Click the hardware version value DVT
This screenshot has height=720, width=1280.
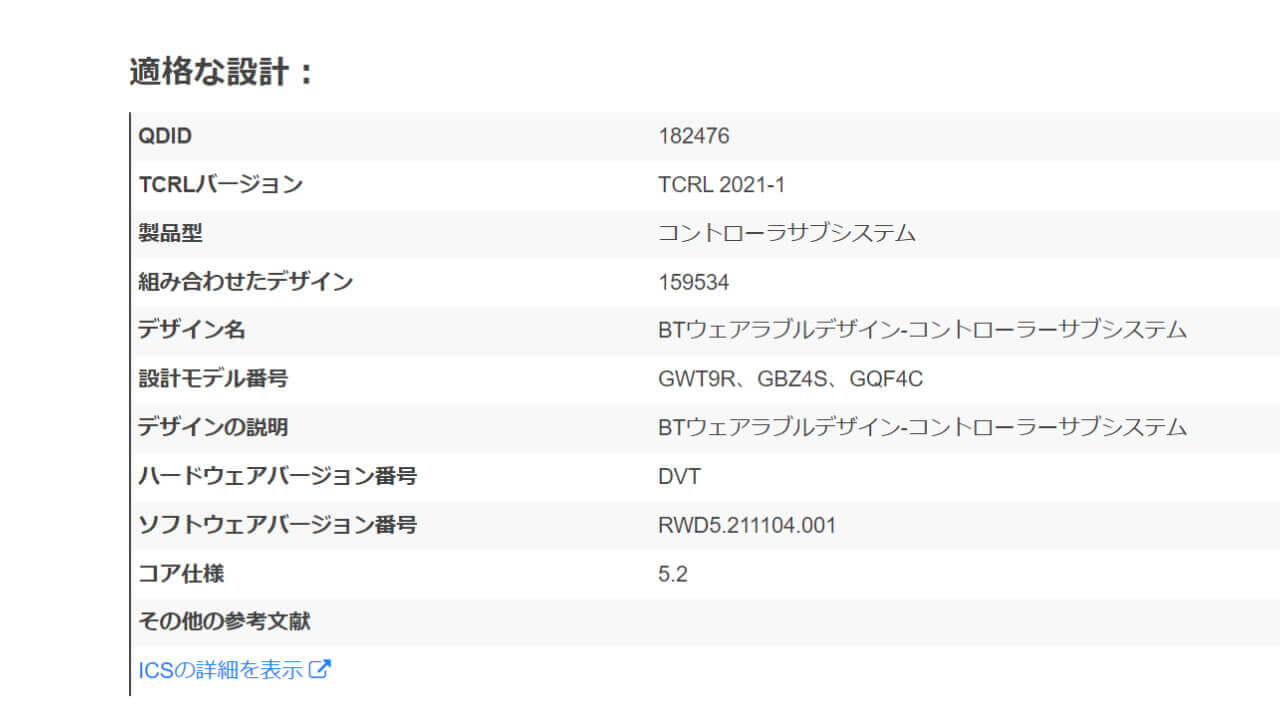[680, 476]
